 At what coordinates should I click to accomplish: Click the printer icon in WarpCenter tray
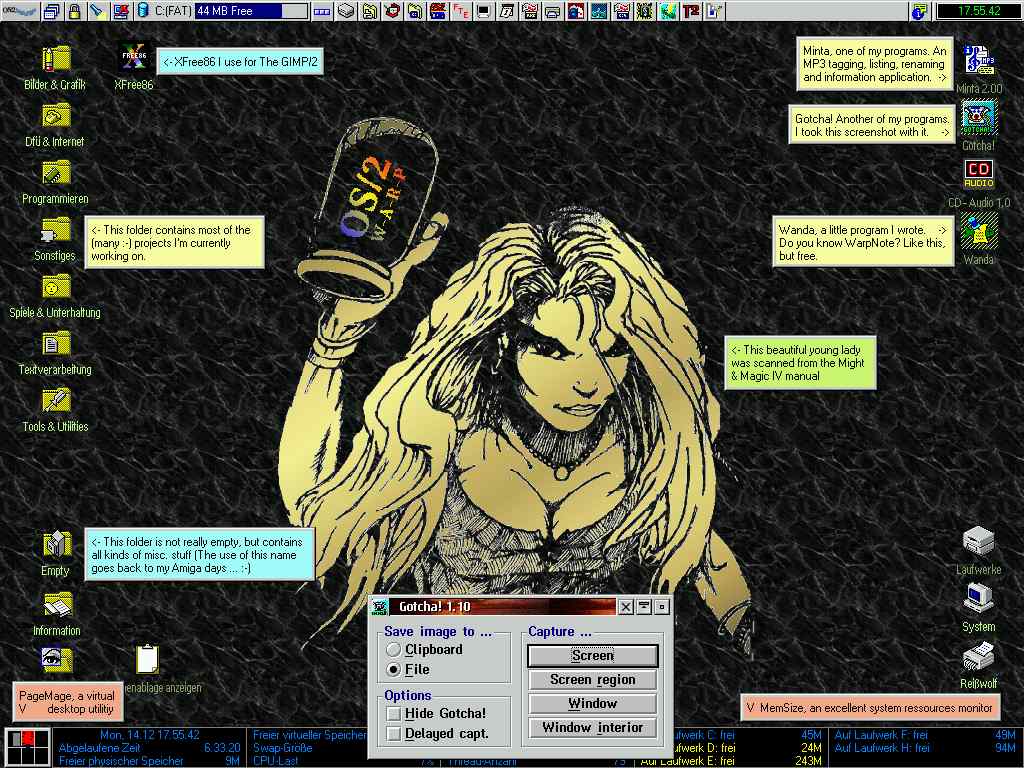552,11
